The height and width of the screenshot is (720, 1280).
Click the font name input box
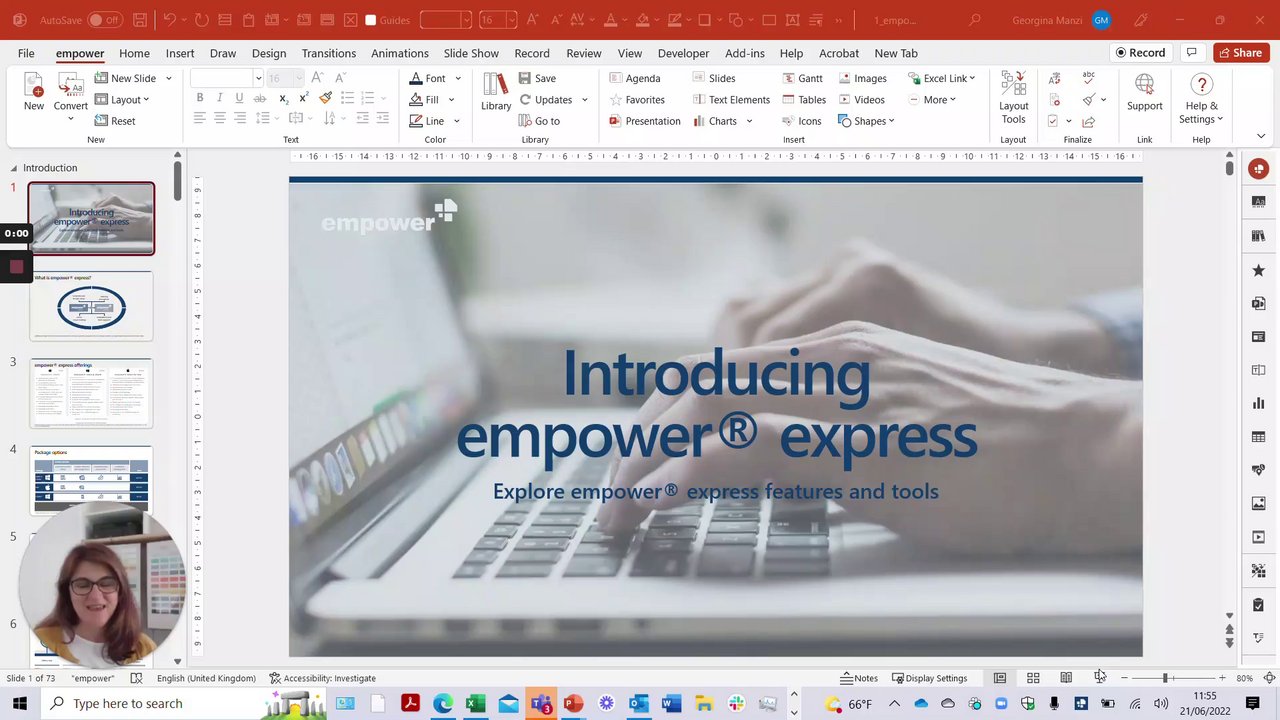[222, 78]
